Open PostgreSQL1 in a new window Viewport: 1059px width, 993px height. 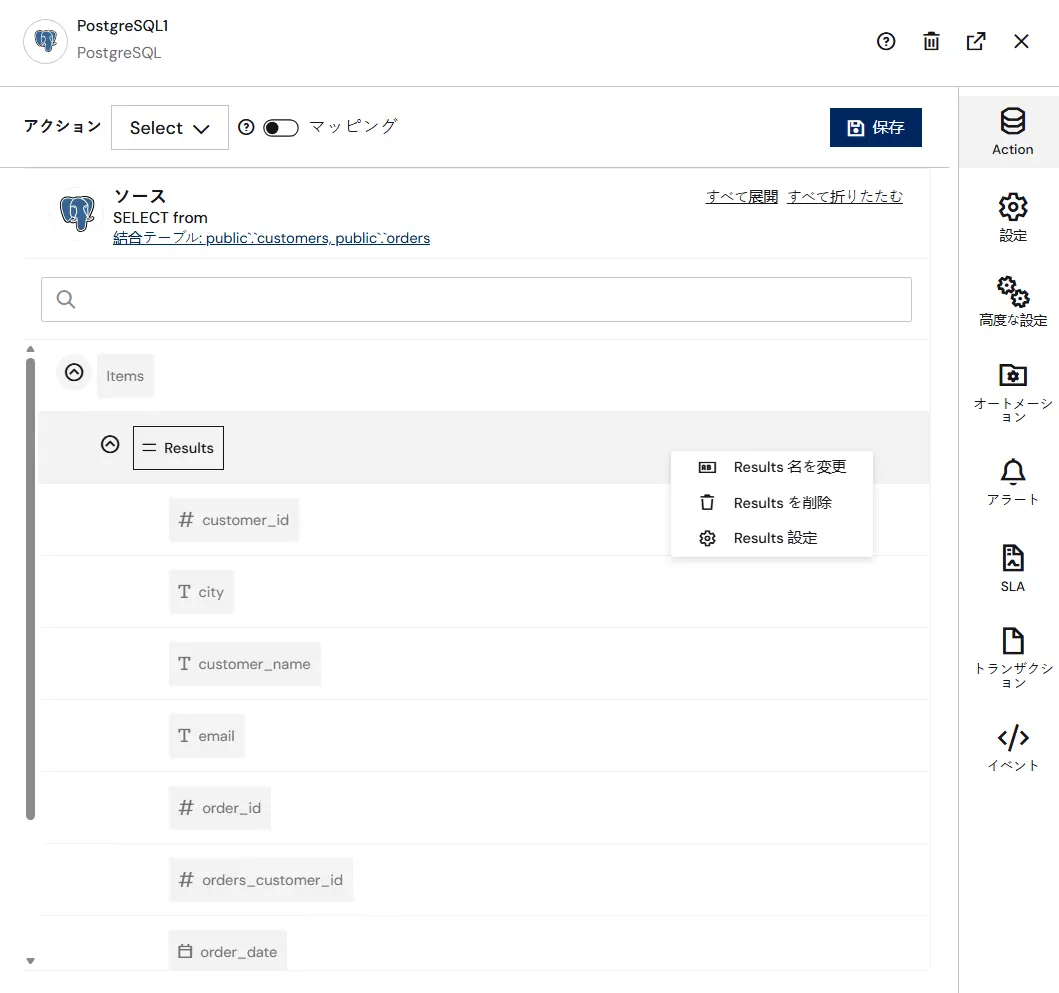[975, 41]
